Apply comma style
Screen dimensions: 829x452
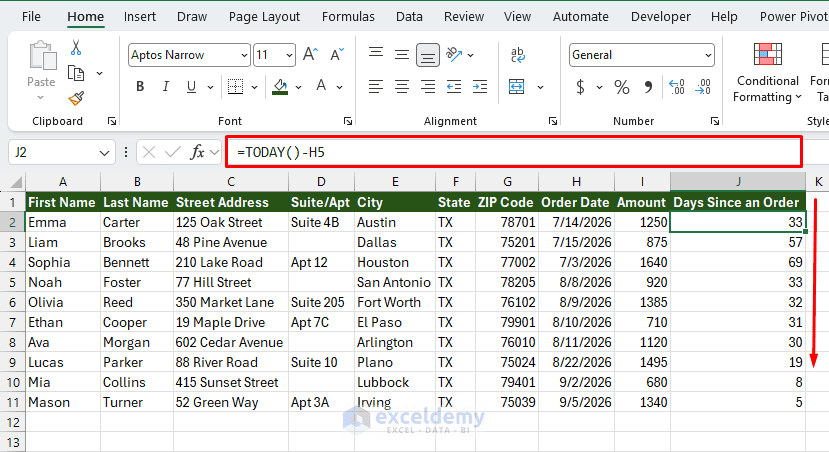[648, 87]
